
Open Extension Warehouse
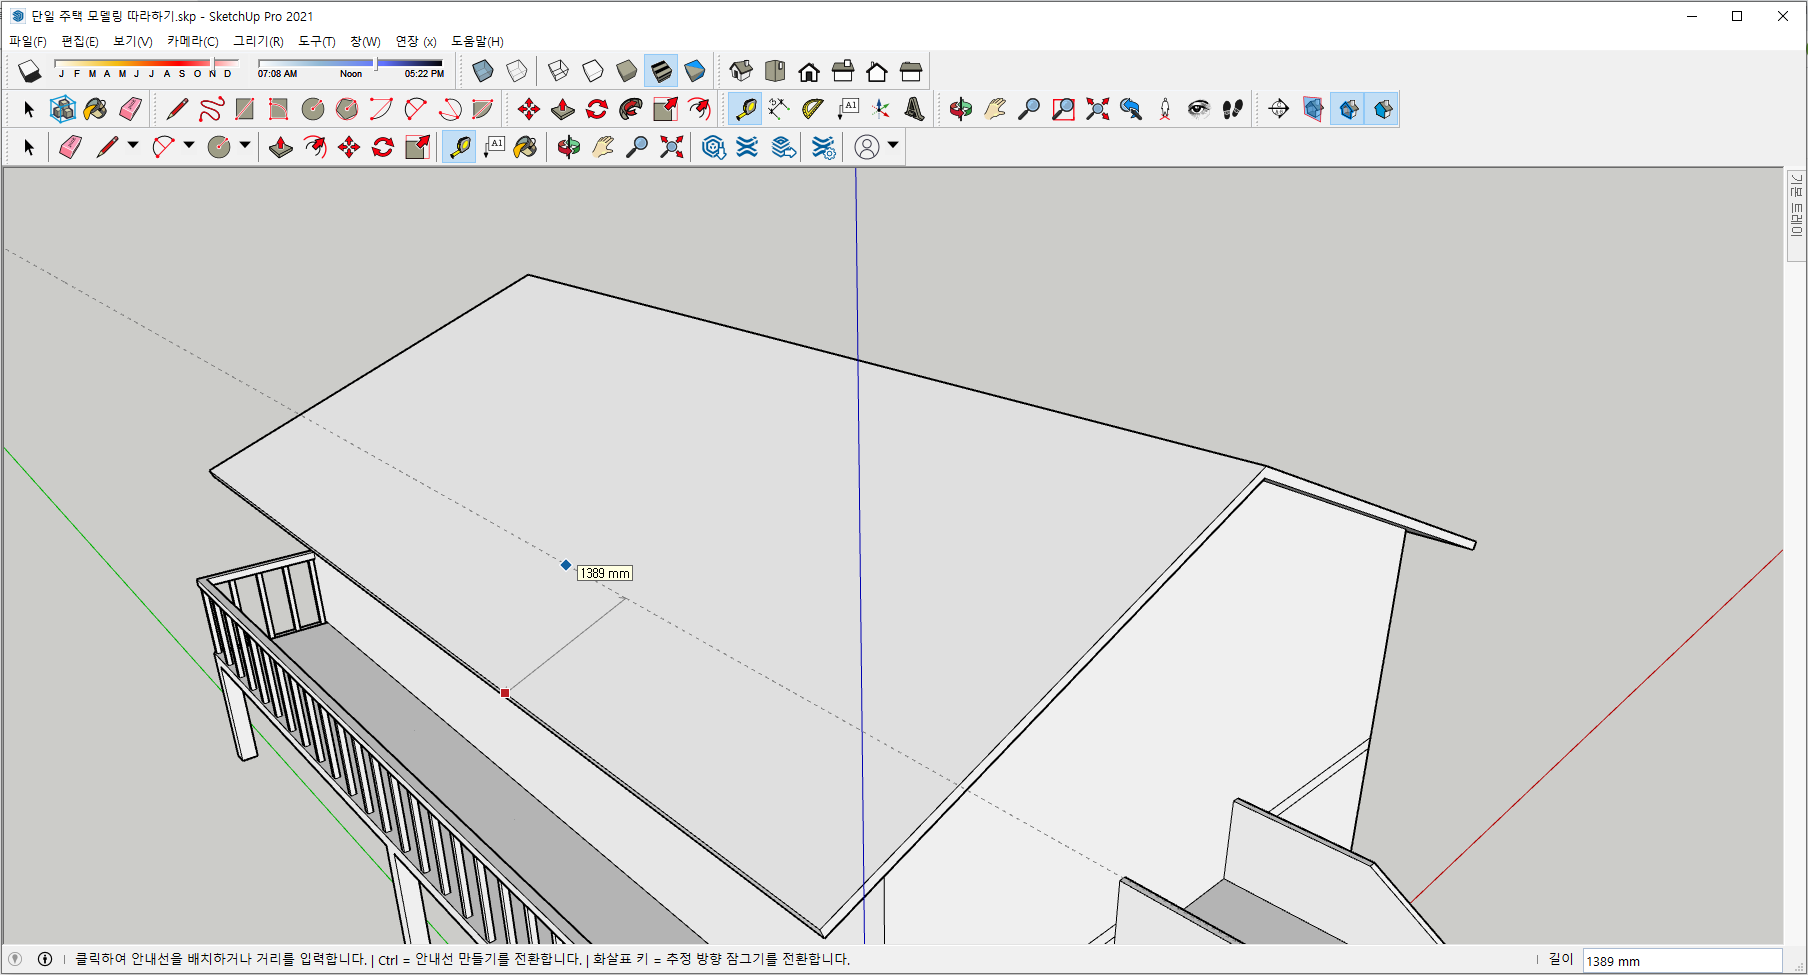pyautogui.click(x=747, y=147)
